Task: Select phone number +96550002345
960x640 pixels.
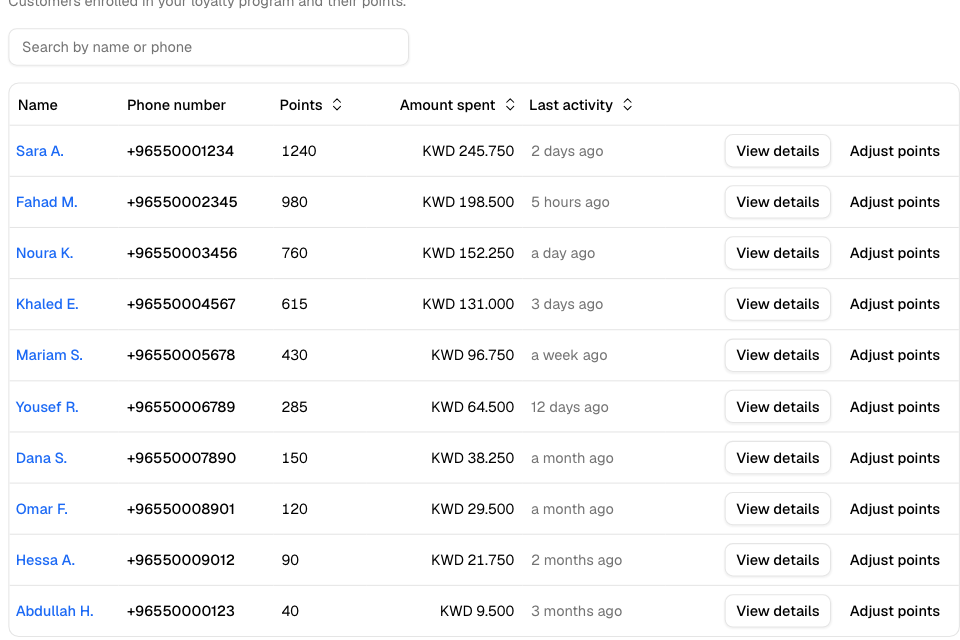Action: click(182, 202)
